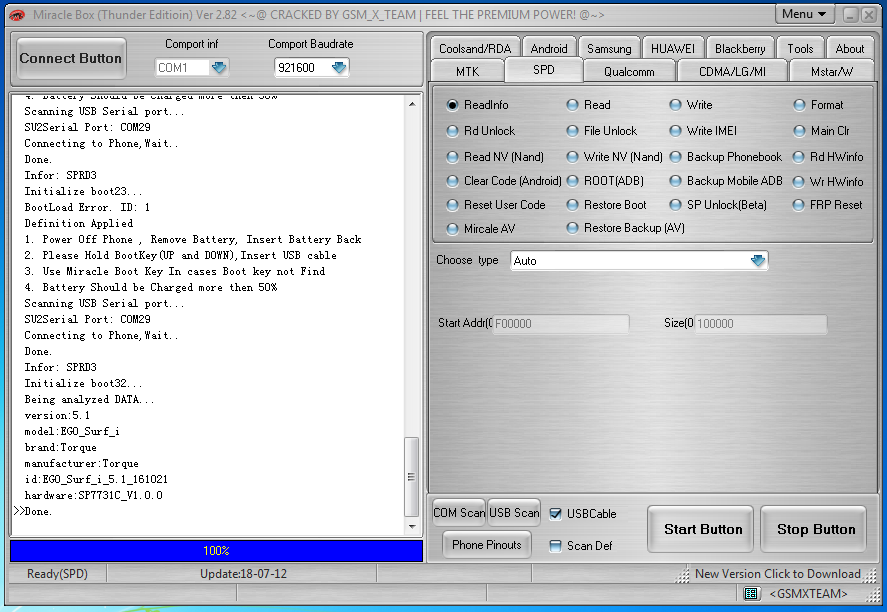887x612 pixels.
Task: Click the hardware:SP7731C_V1.0.0 log line
Action: tap(93, 495)
